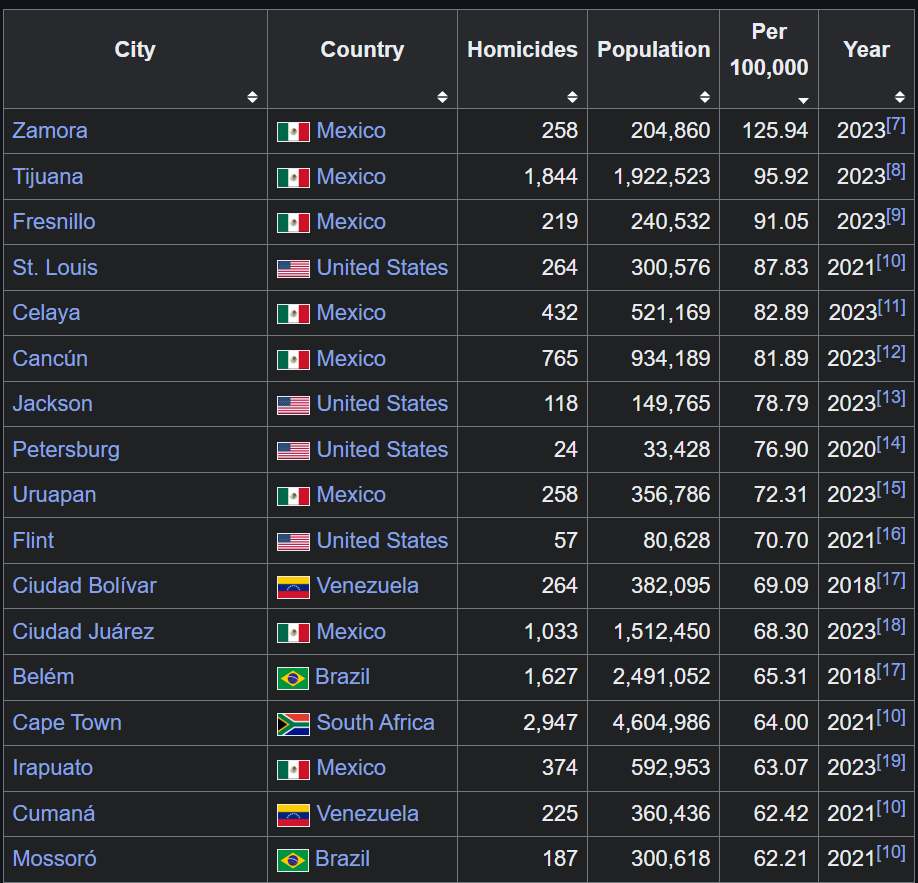Viewport: 918px width, 883px height.
Task: Open the Ciudad Juárez city link
Action: pos(83,632)
